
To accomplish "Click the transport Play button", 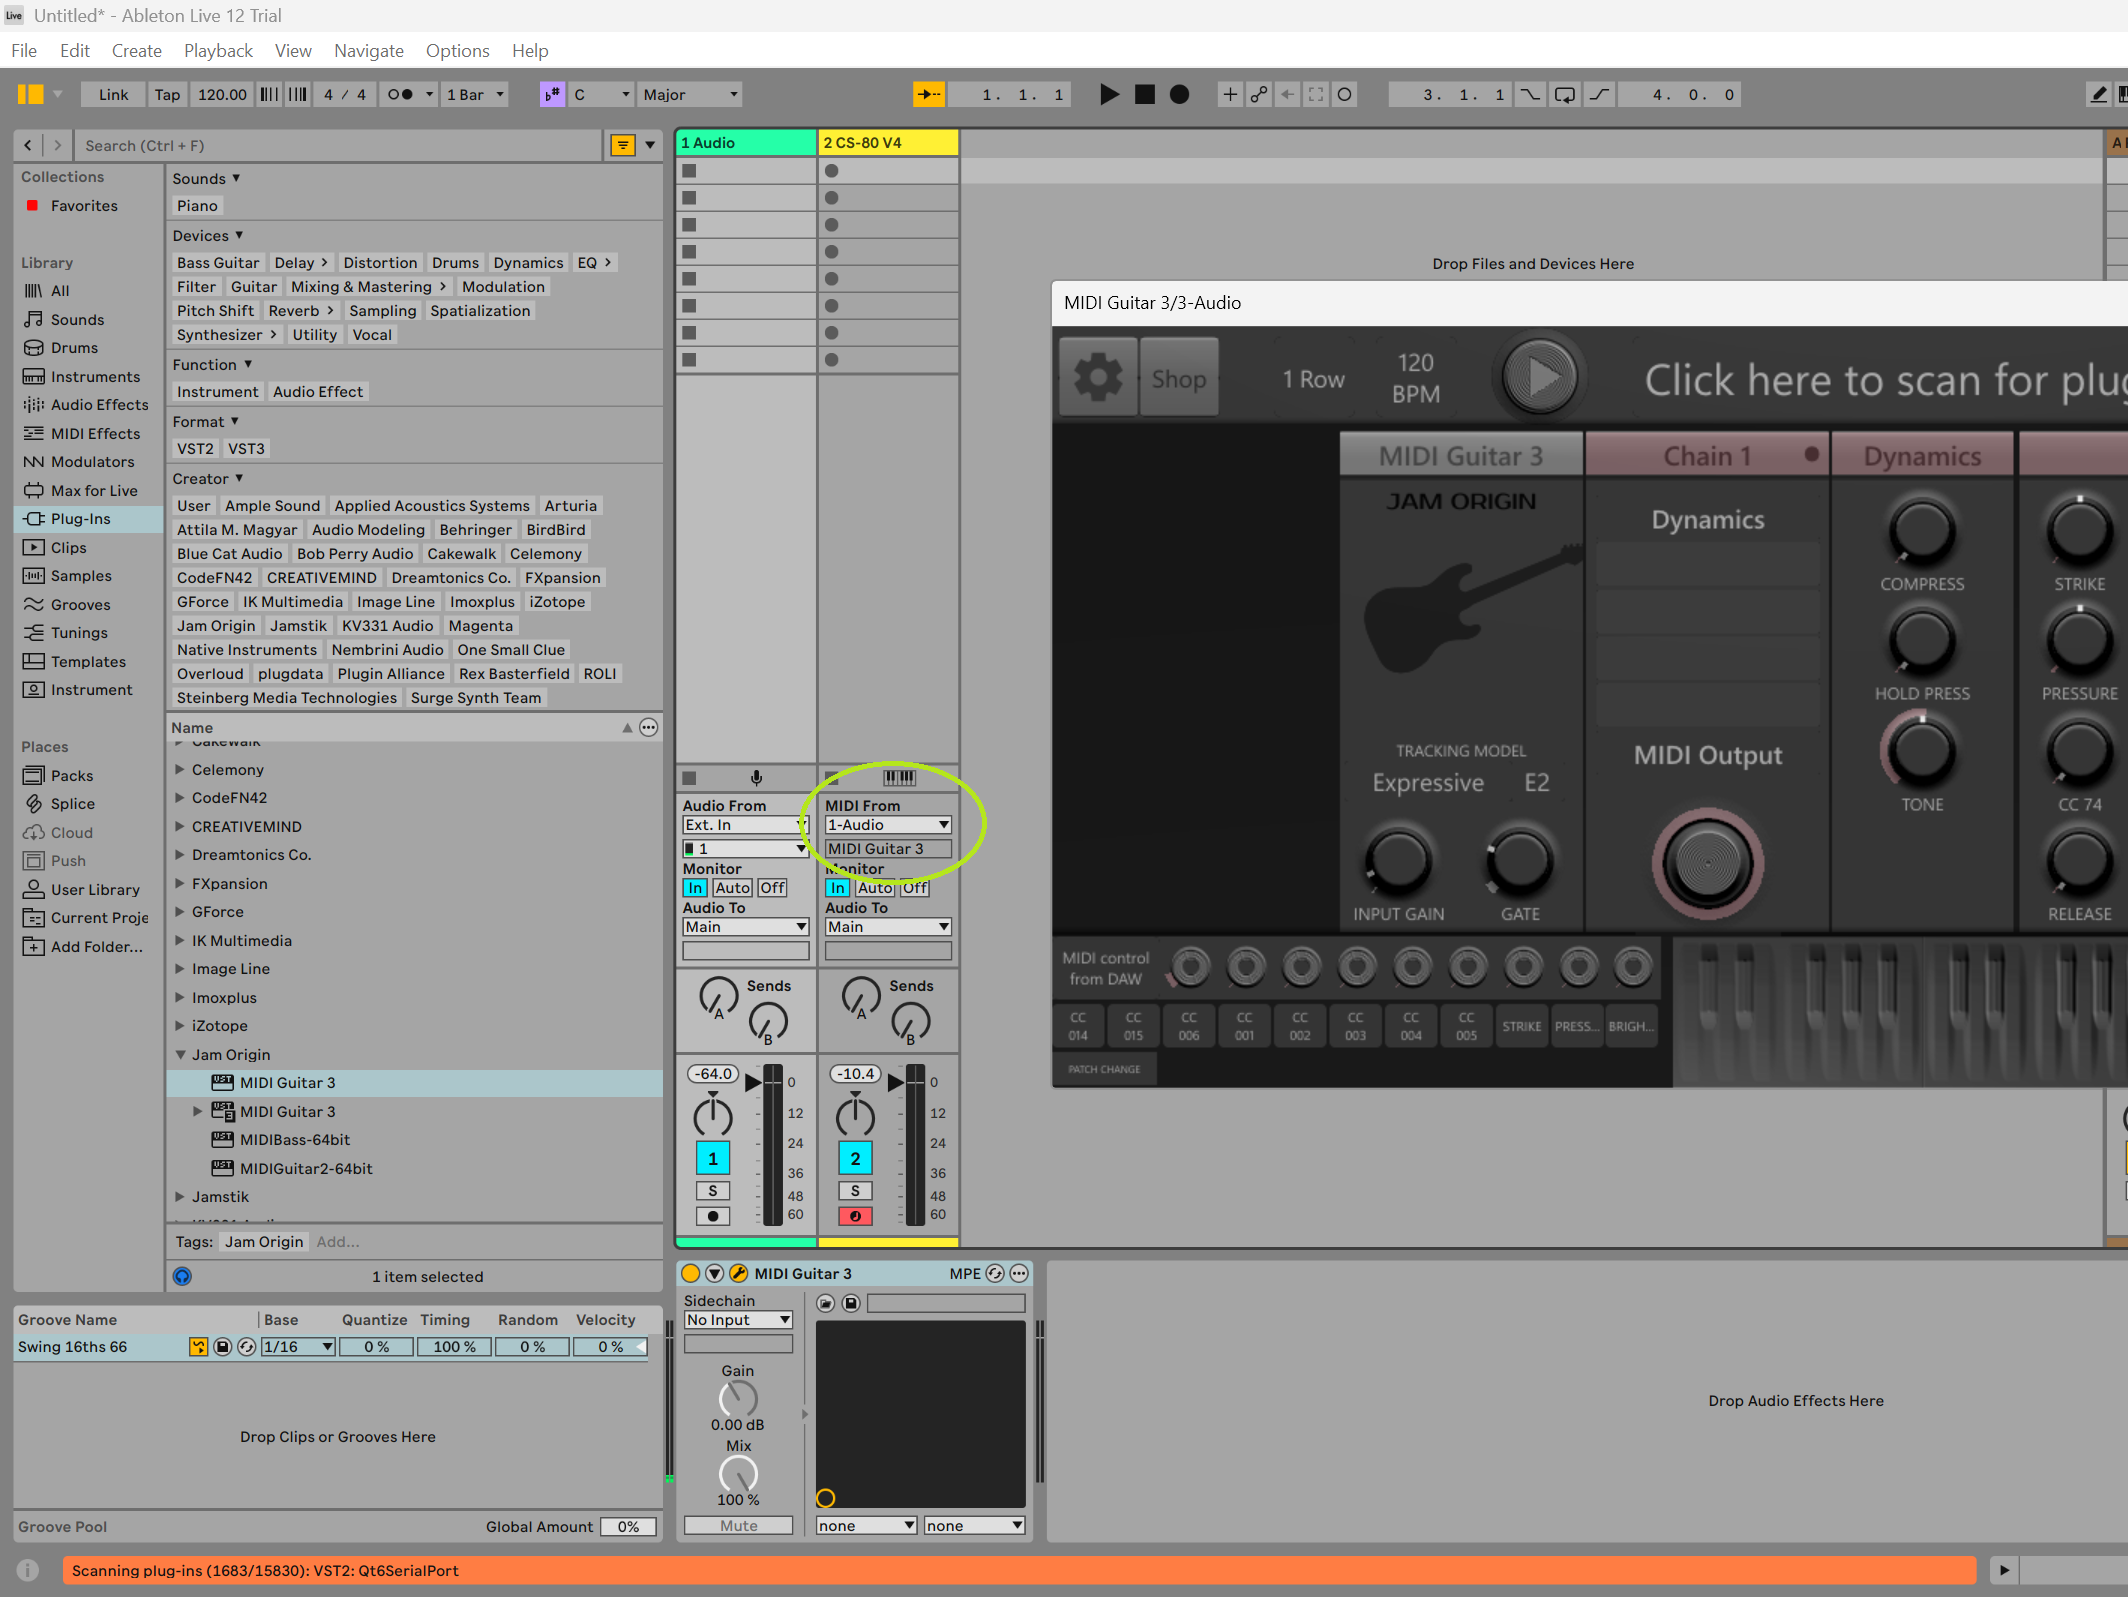I will [x=1109, y=95].
